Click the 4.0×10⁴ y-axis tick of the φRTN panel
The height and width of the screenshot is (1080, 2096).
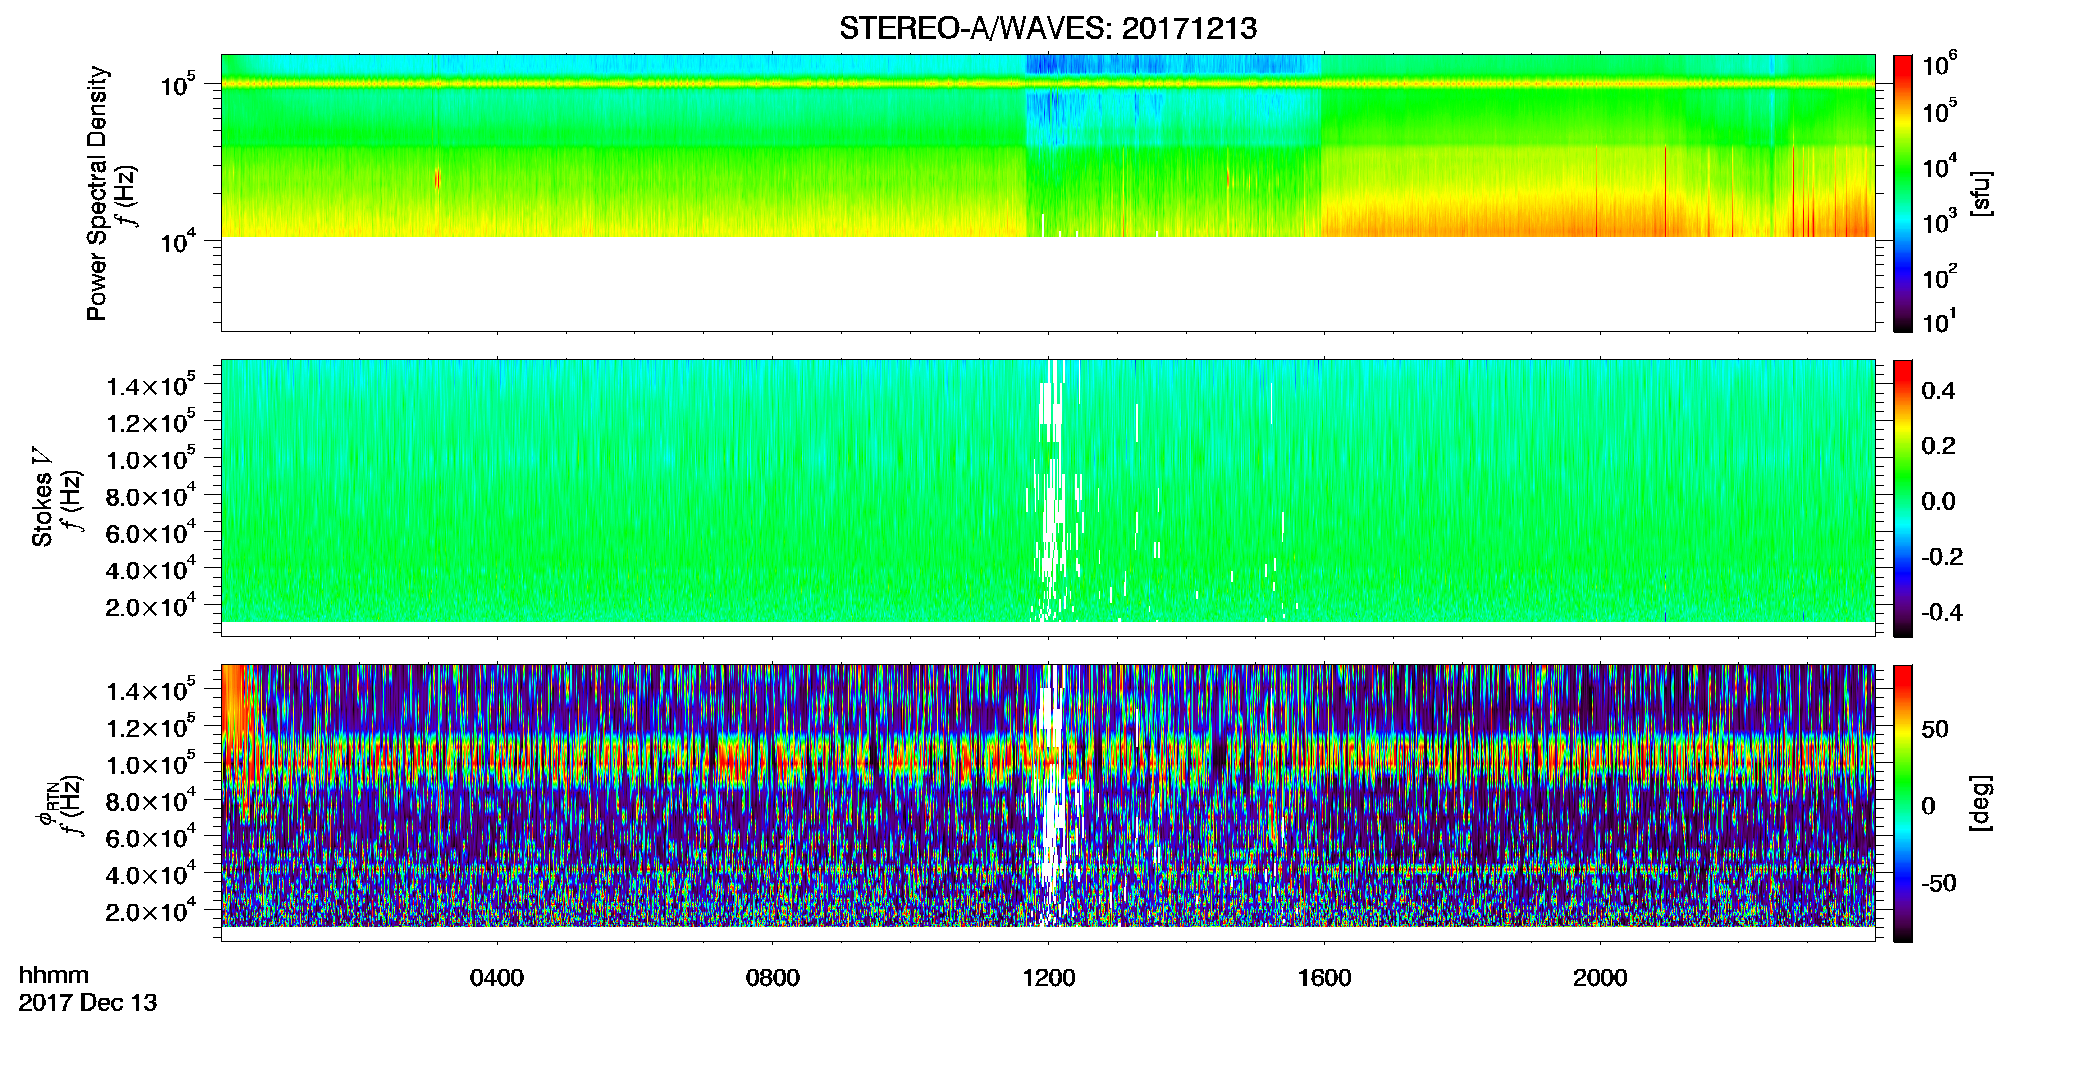[151, 875]
